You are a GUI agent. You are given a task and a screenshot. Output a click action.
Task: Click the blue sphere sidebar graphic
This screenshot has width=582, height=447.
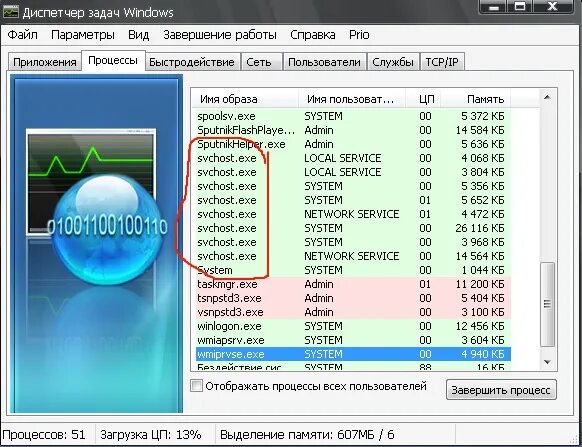pos(108,231)
